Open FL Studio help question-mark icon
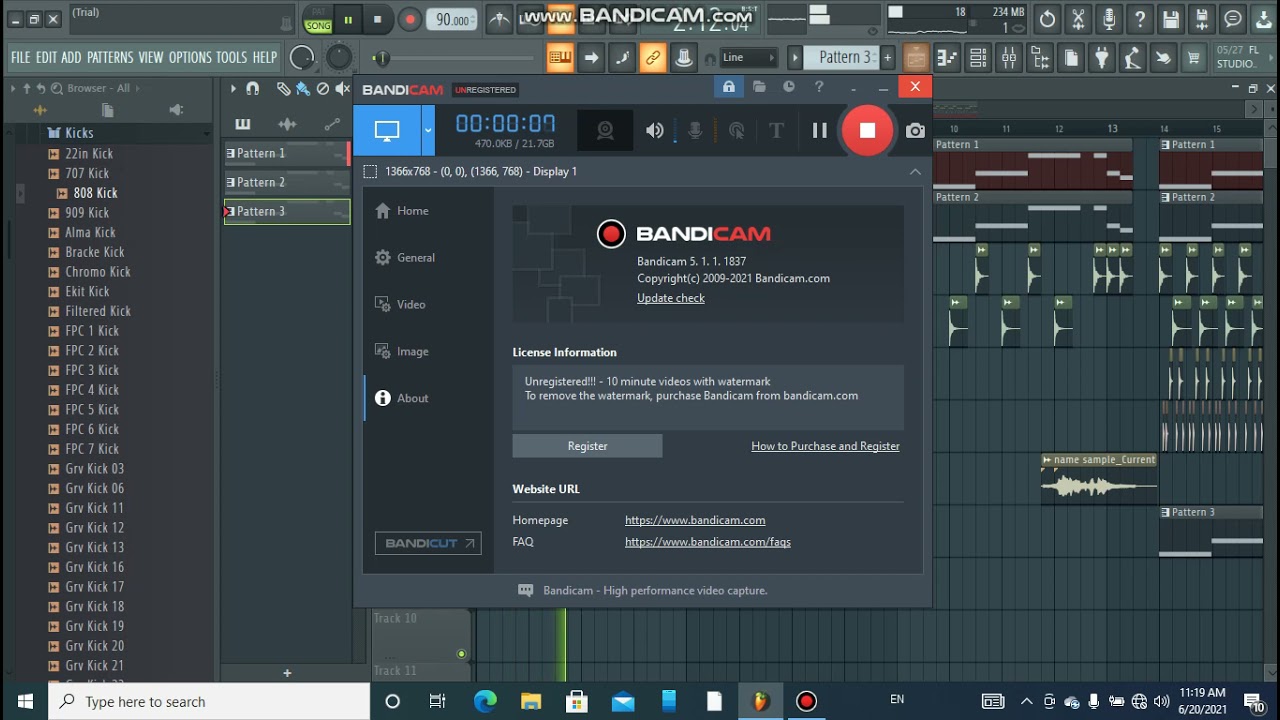This screenshot has width=1280, height=720. [1140, 19]
